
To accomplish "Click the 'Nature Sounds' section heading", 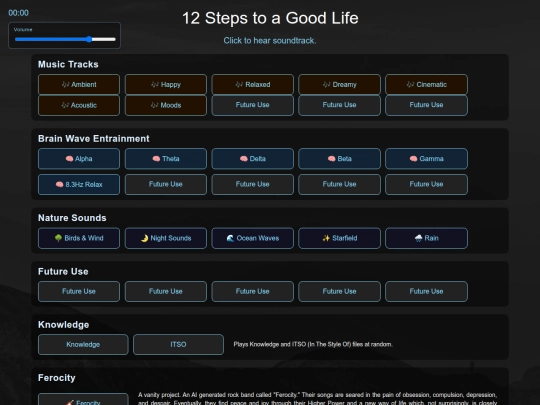I will click(72, 218).
